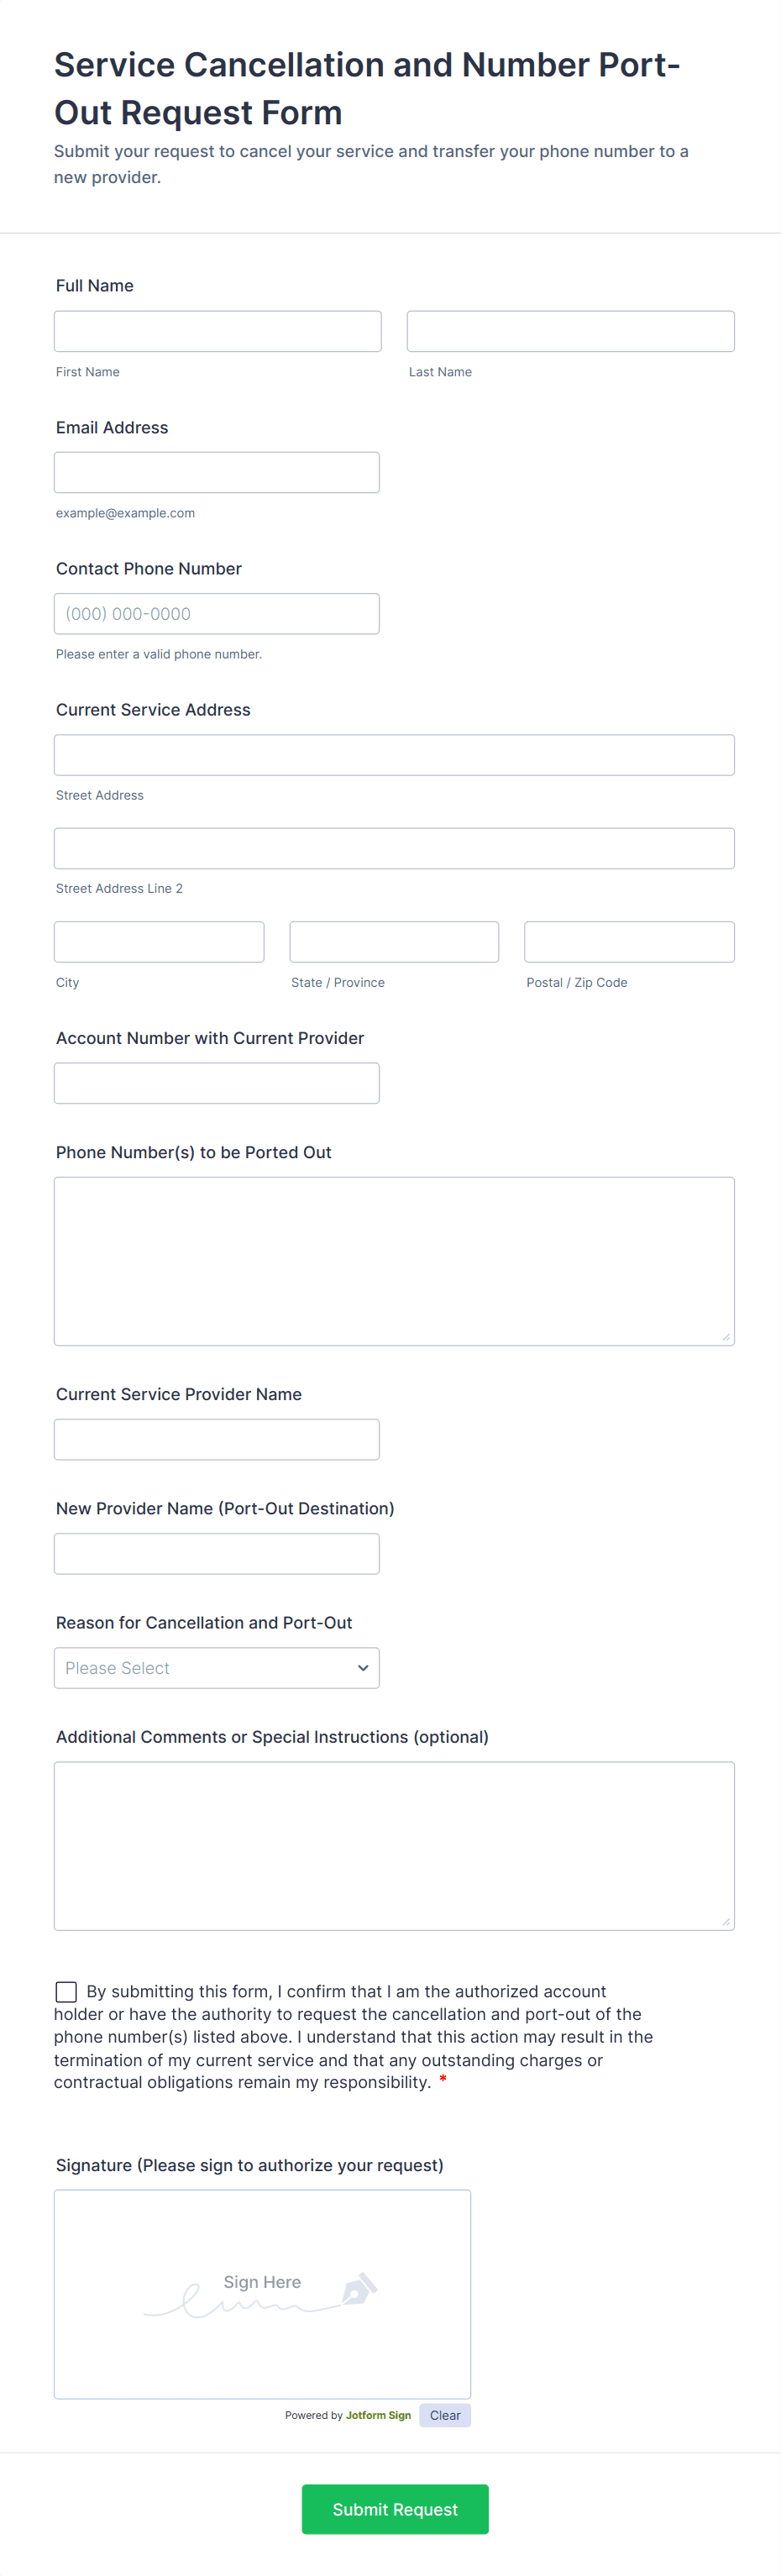
Task: Select the City input field
Action: (x=158, y=940)
